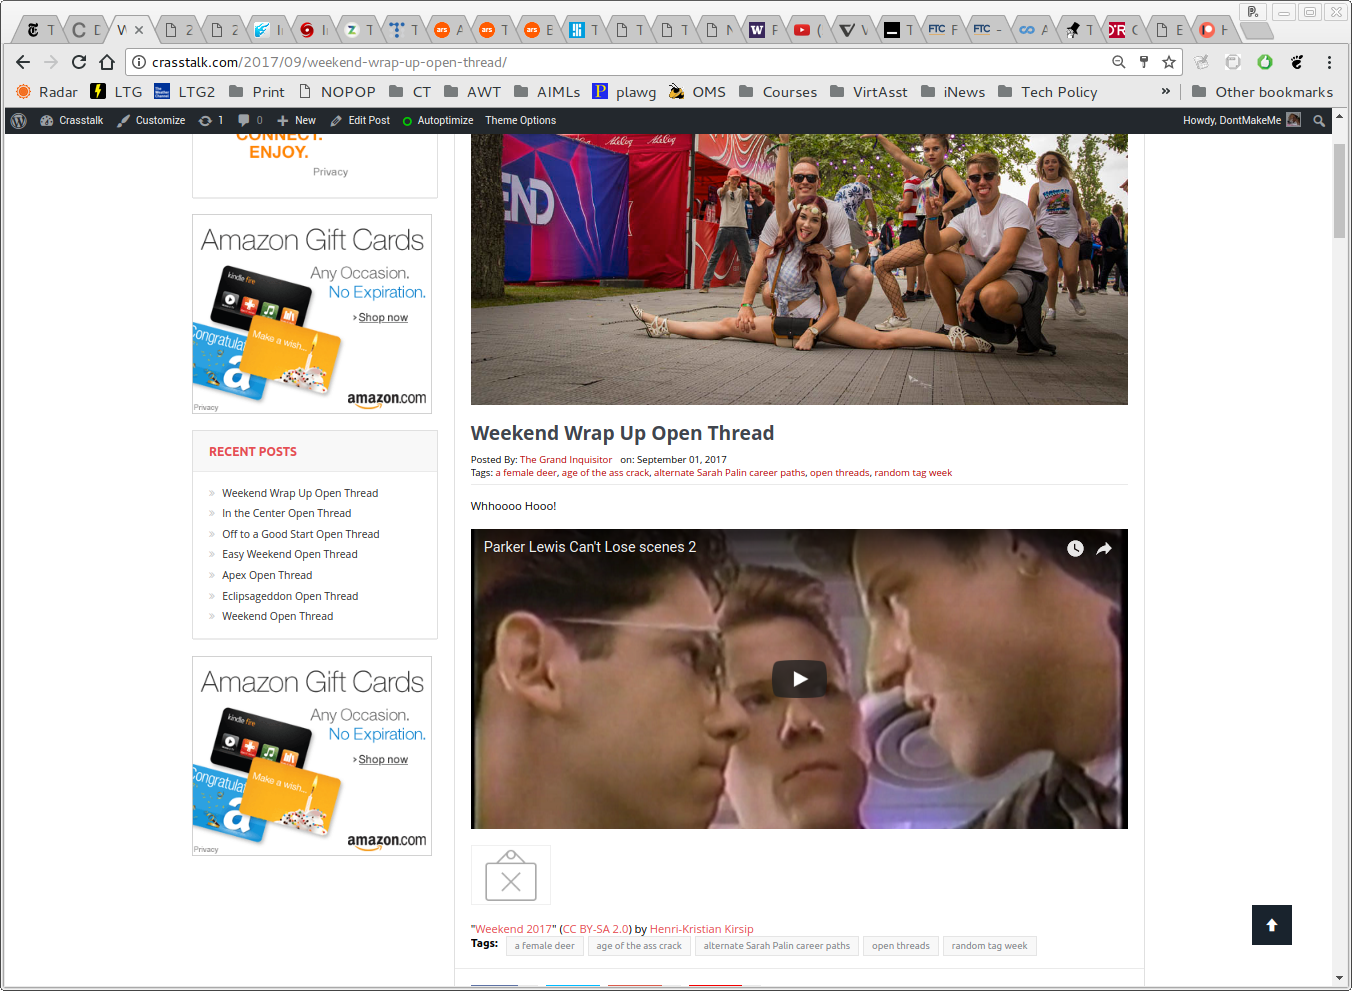The width and height of the screenshot is (1352, 991).
Task: Expand the VirtAsst bookmark folder
Action: pyautogui.click(x=868, y=92)
